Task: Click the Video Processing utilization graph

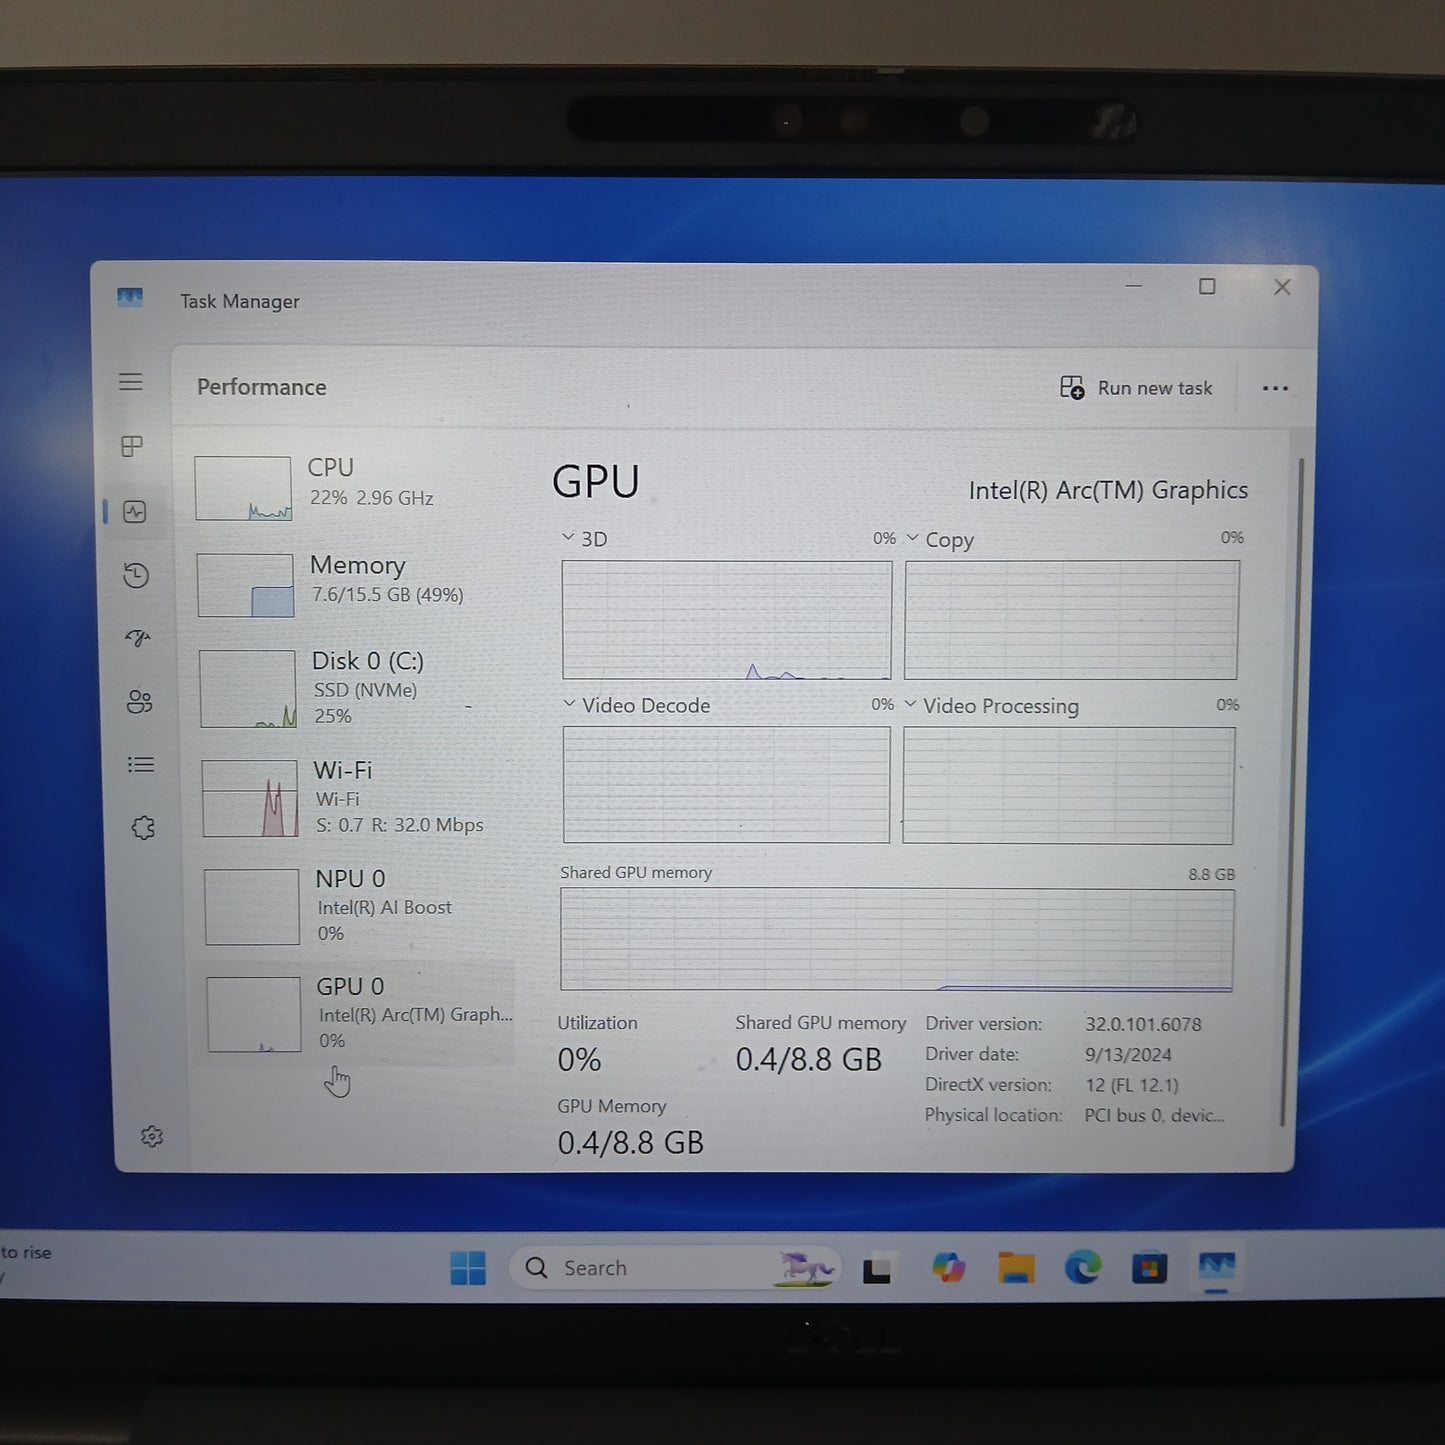Action: click(x=1069, y=785)
